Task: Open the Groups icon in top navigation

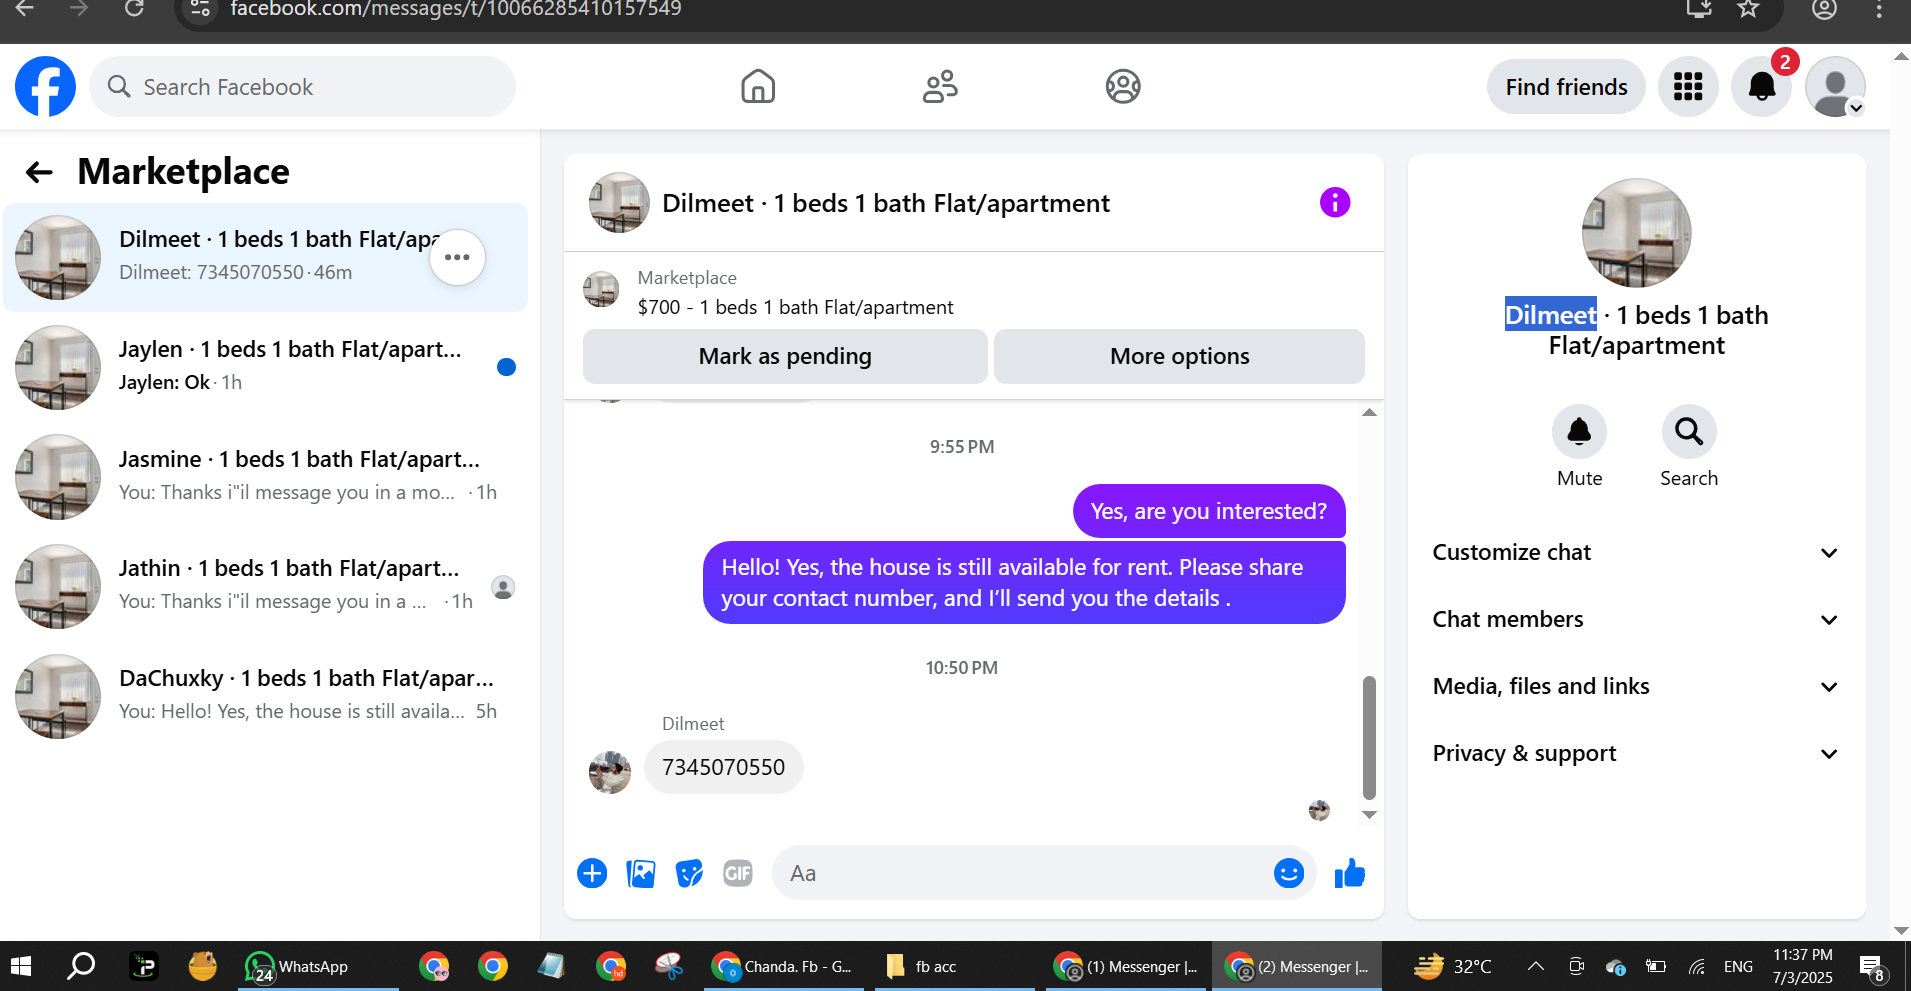Action: coord(1123,87)
